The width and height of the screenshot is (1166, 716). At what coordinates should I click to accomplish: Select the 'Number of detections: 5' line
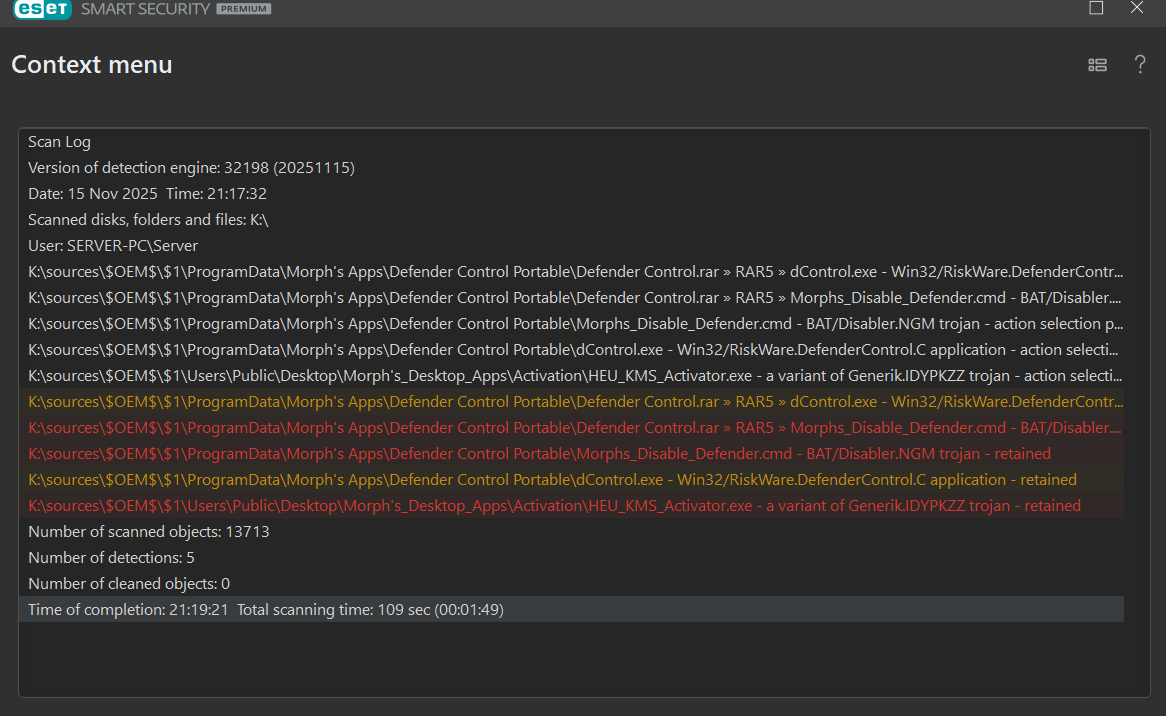point(111,558)
